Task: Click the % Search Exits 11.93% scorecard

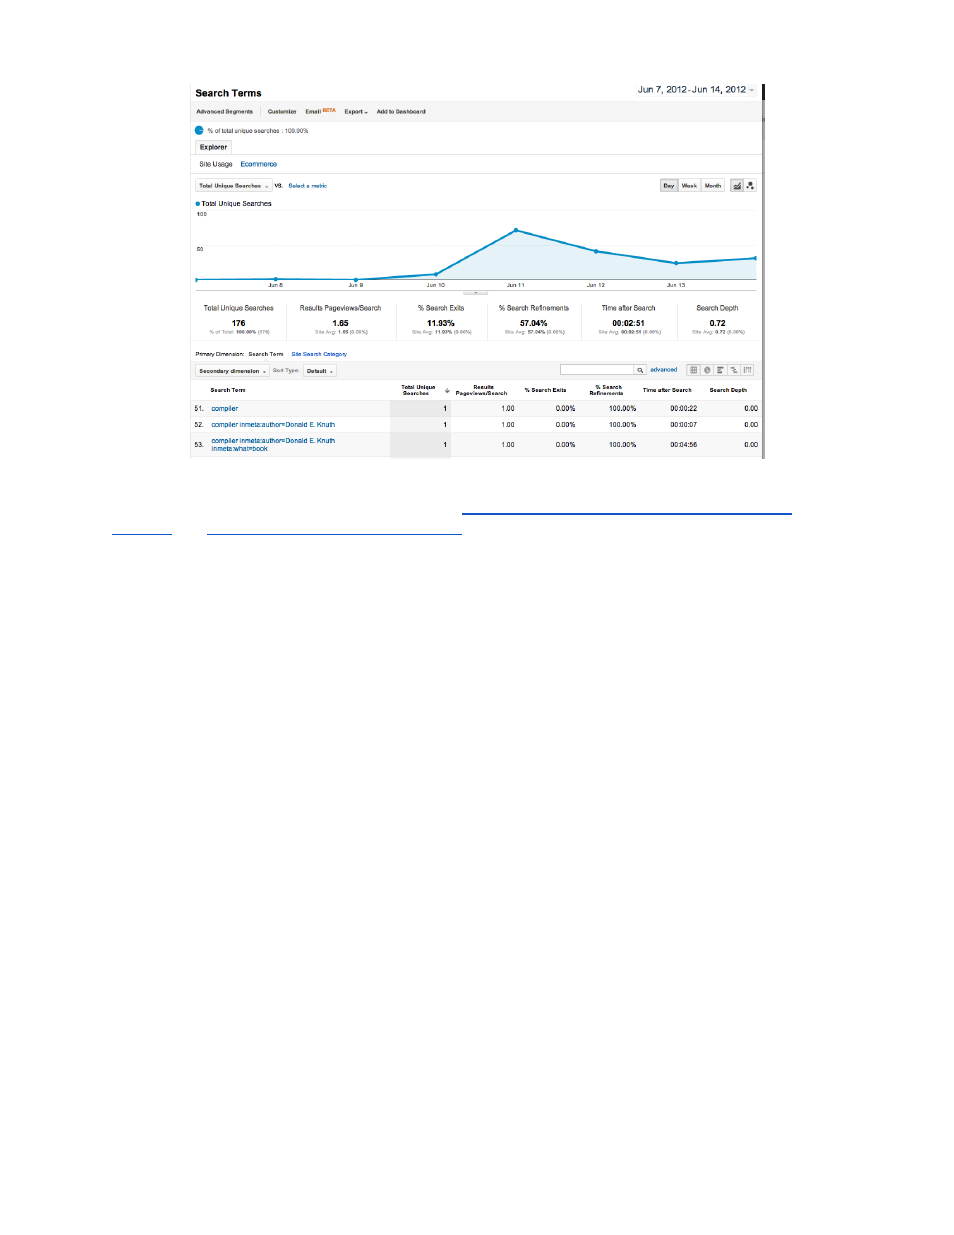Action: [441, 320]
